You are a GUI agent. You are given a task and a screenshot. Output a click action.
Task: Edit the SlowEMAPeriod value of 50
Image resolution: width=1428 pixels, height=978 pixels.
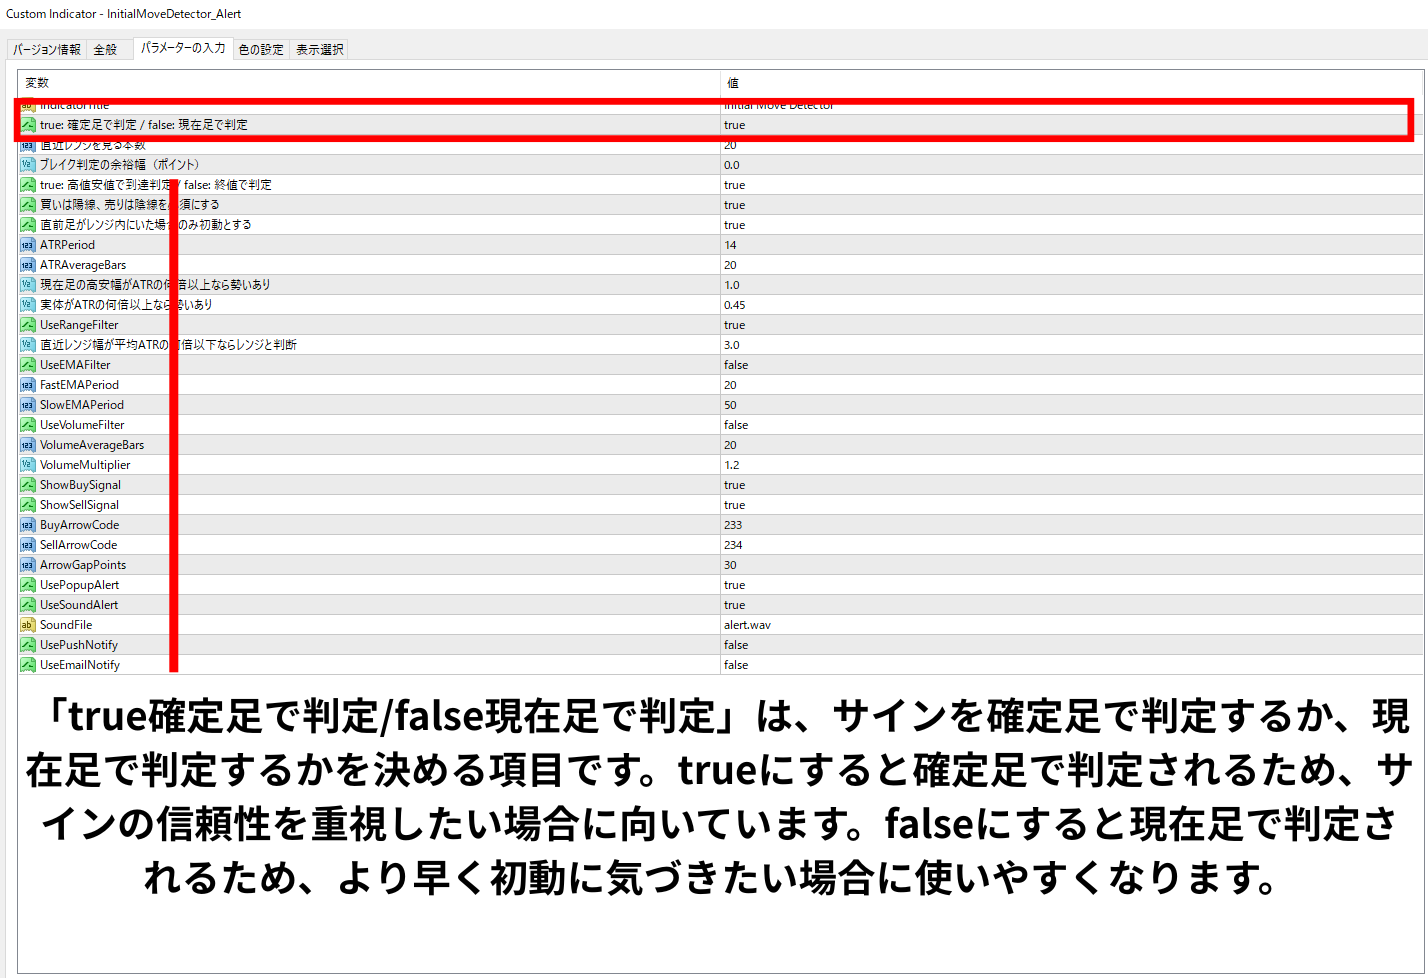pyautogui.click(x=731, y=405)
